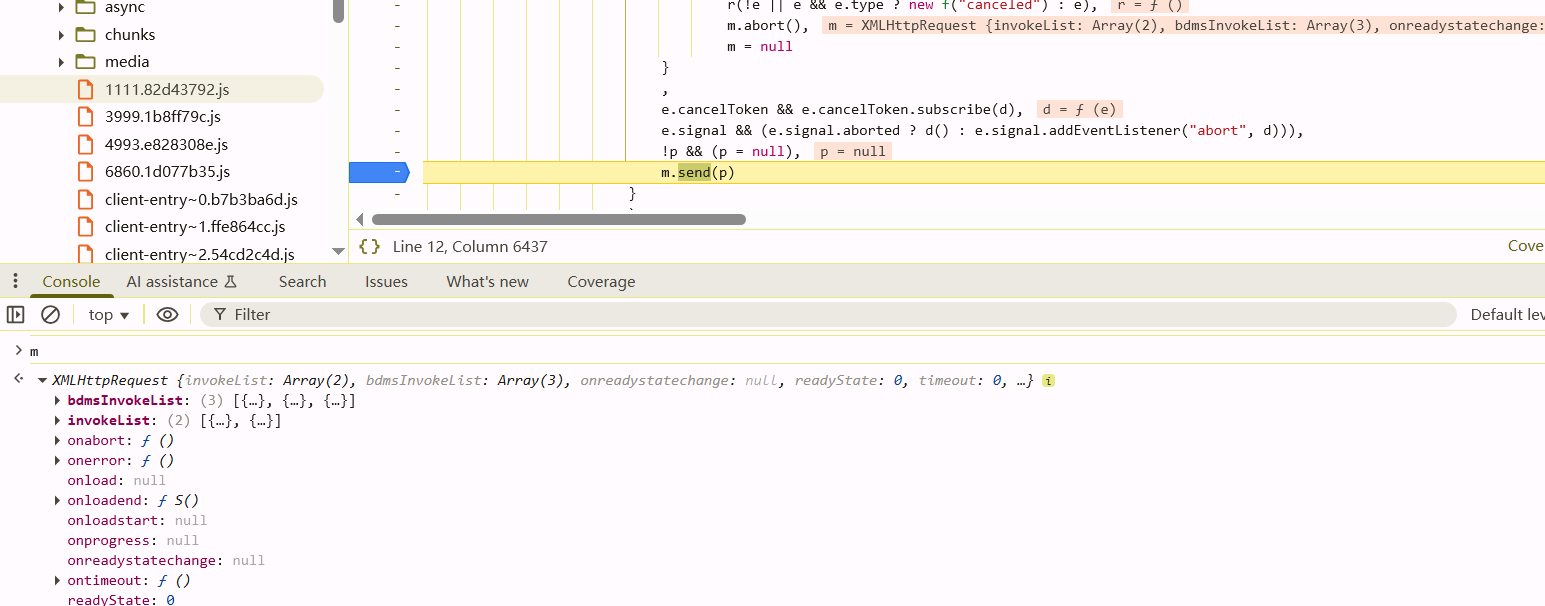
Task: Expand the onerror function
Action: (57, 461)
